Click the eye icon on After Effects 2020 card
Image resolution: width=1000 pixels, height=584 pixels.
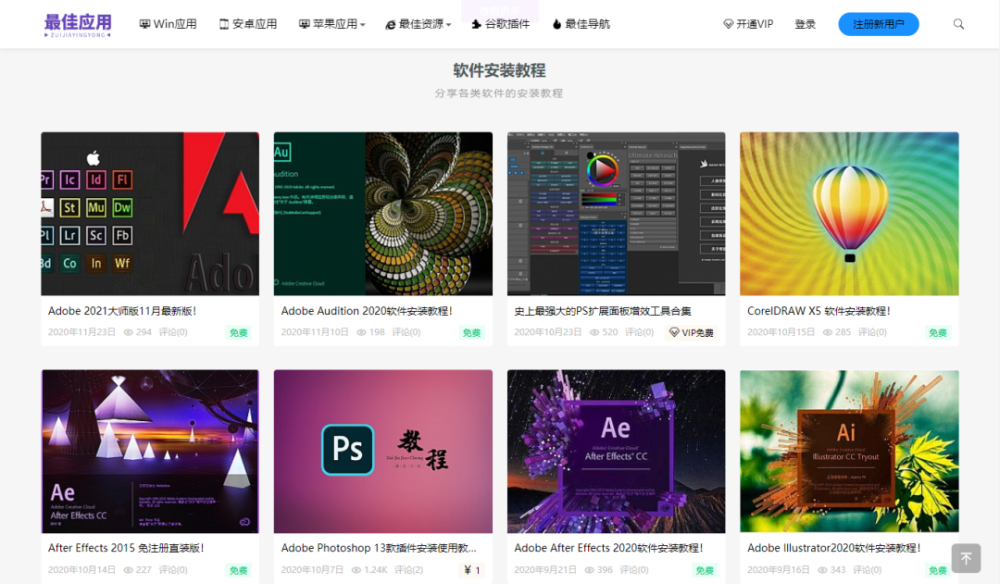590,570
